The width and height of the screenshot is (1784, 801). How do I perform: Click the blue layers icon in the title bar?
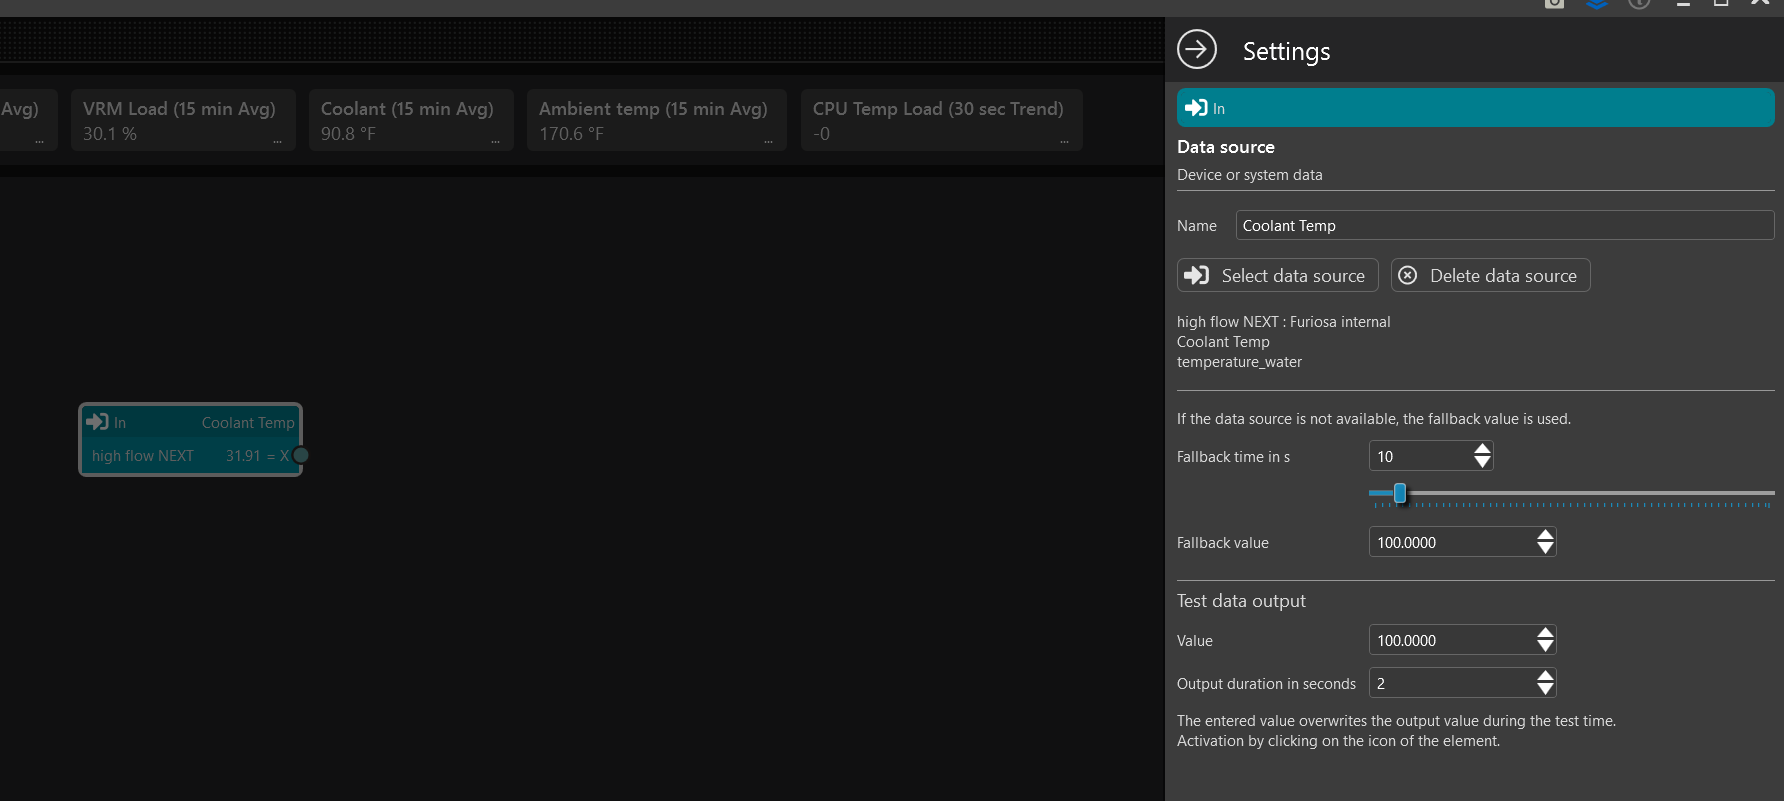click(1597, 4)
